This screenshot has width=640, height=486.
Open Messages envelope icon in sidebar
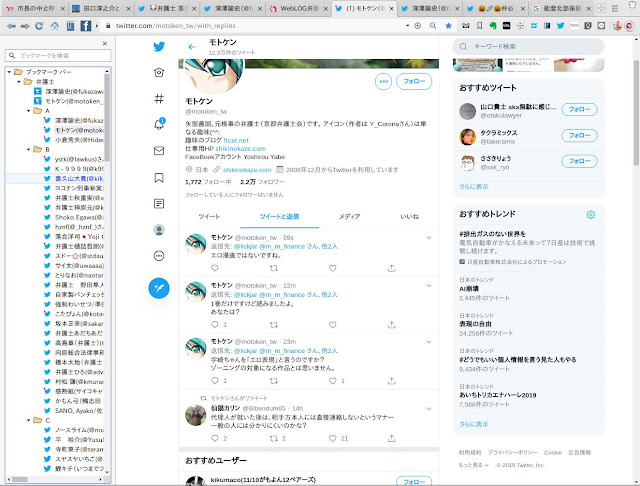tap(159, 151)
